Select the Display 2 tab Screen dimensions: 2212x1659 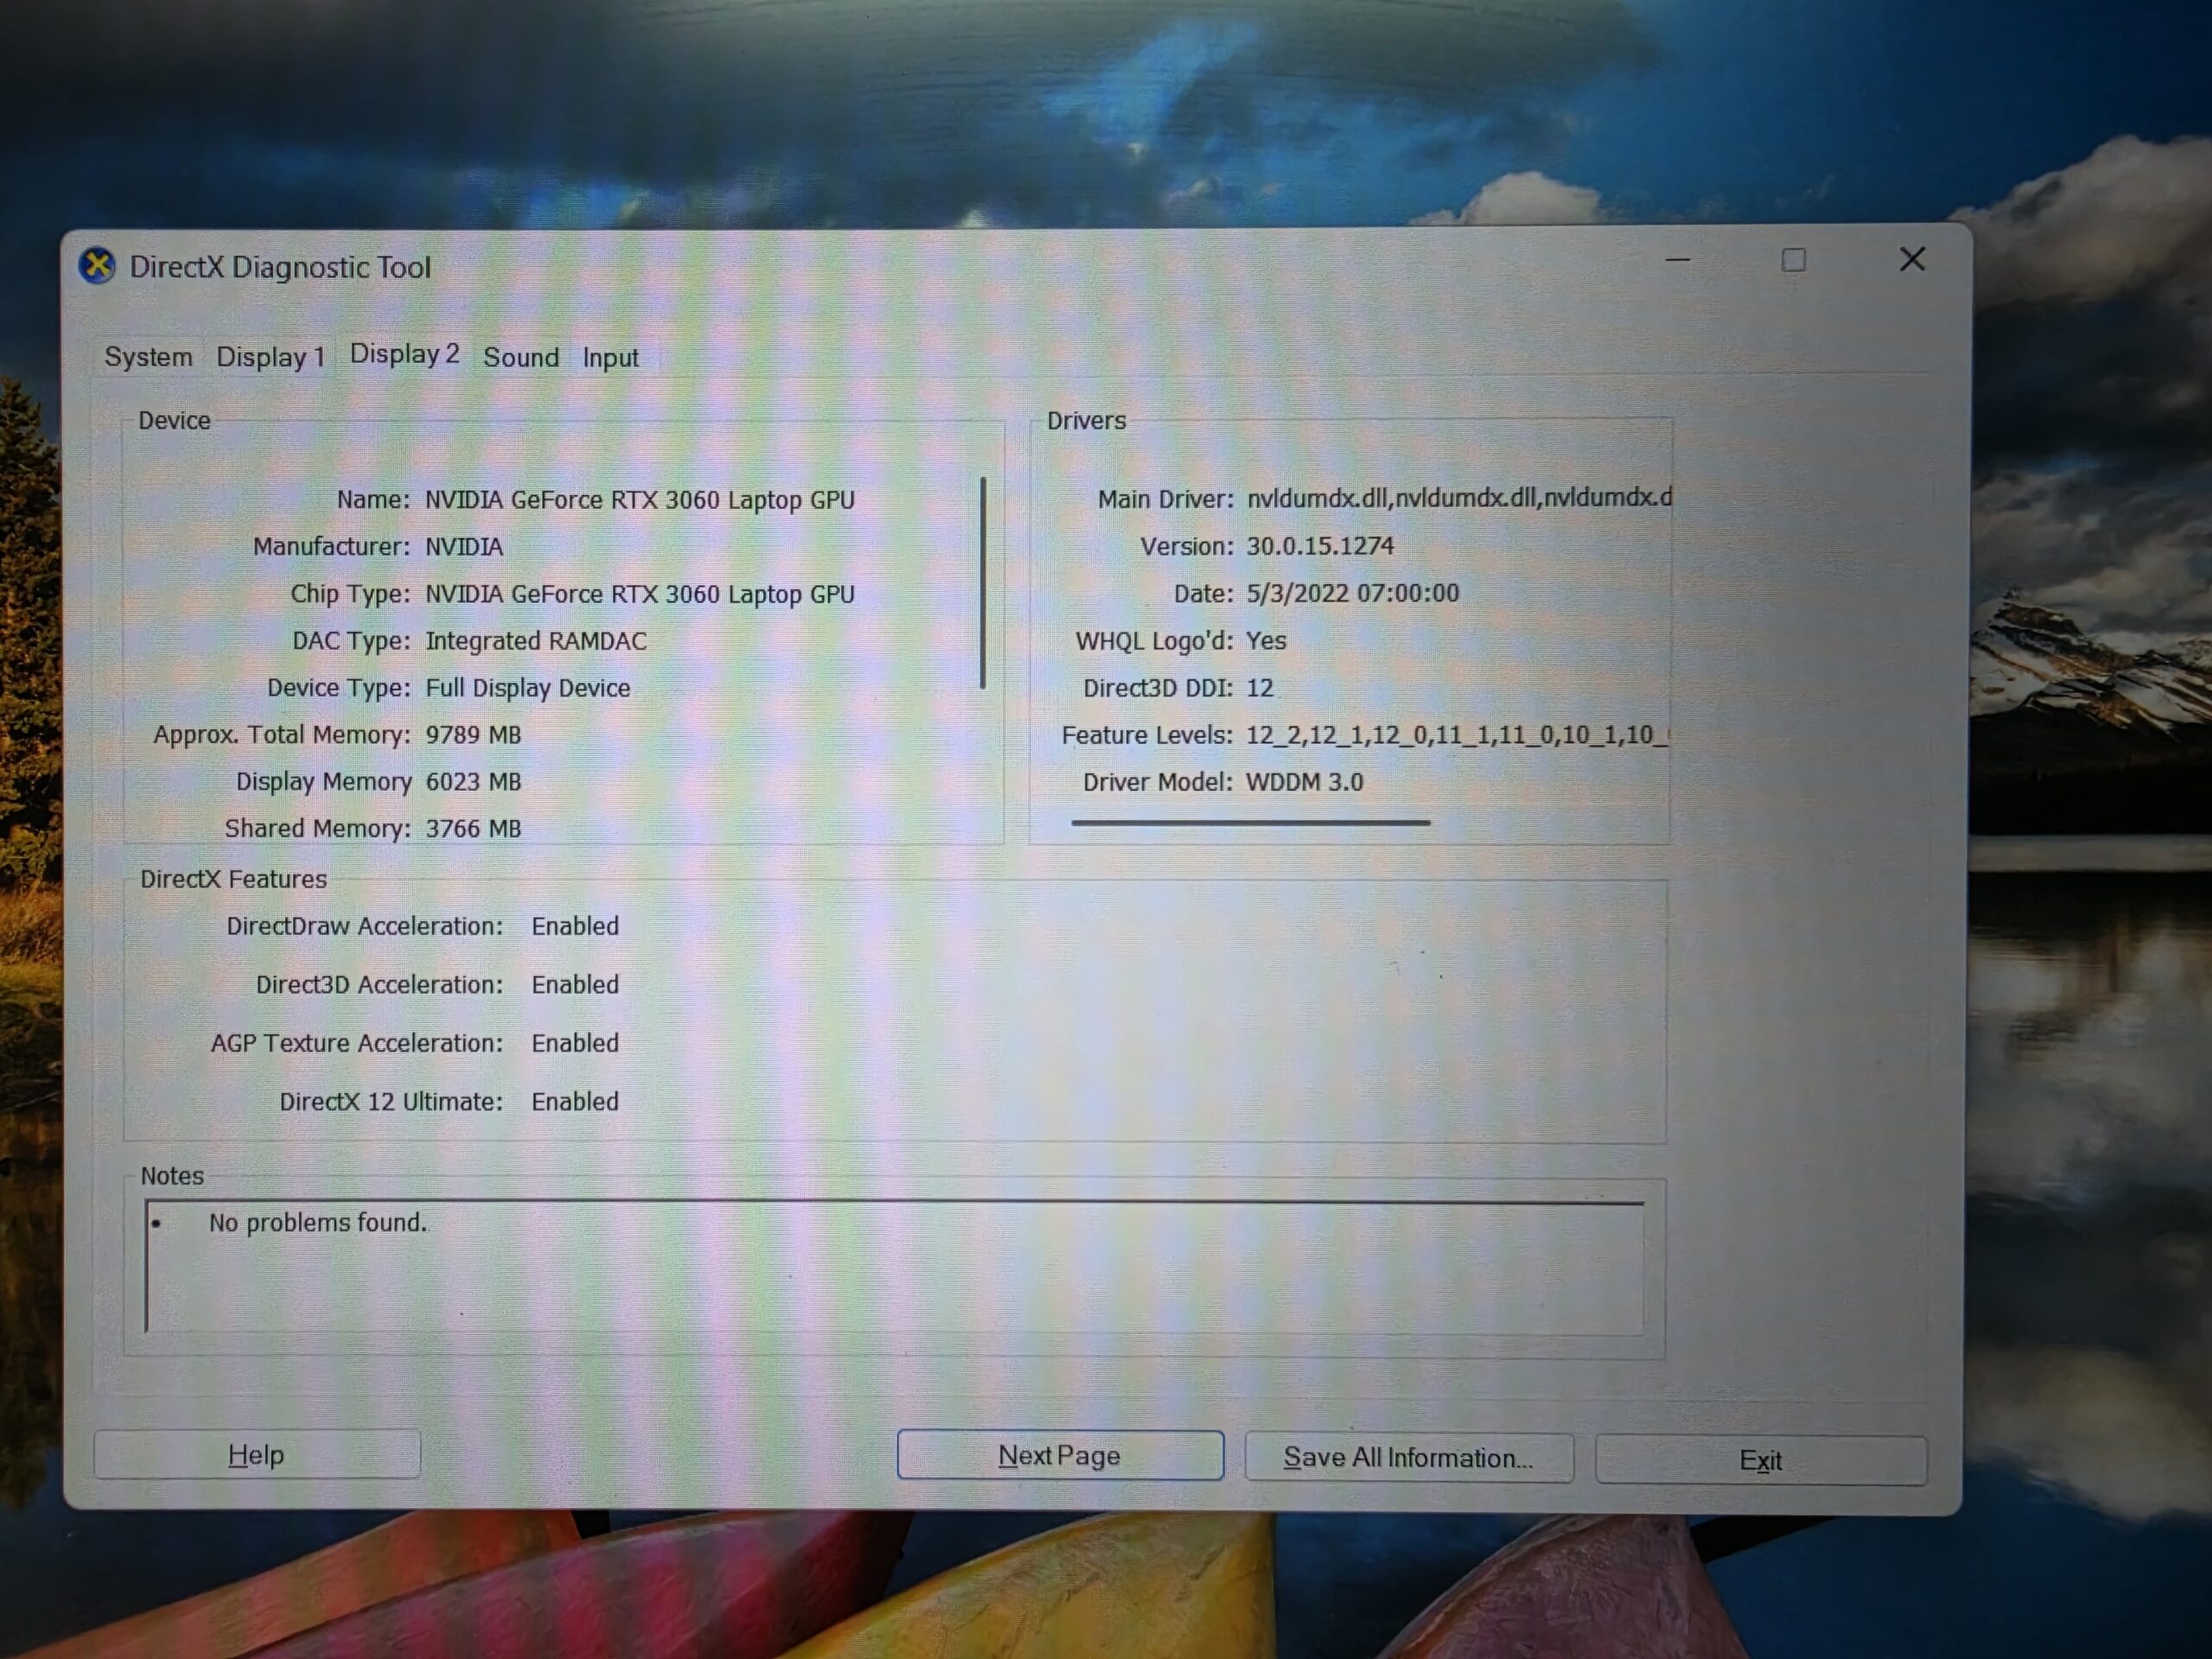404,354
